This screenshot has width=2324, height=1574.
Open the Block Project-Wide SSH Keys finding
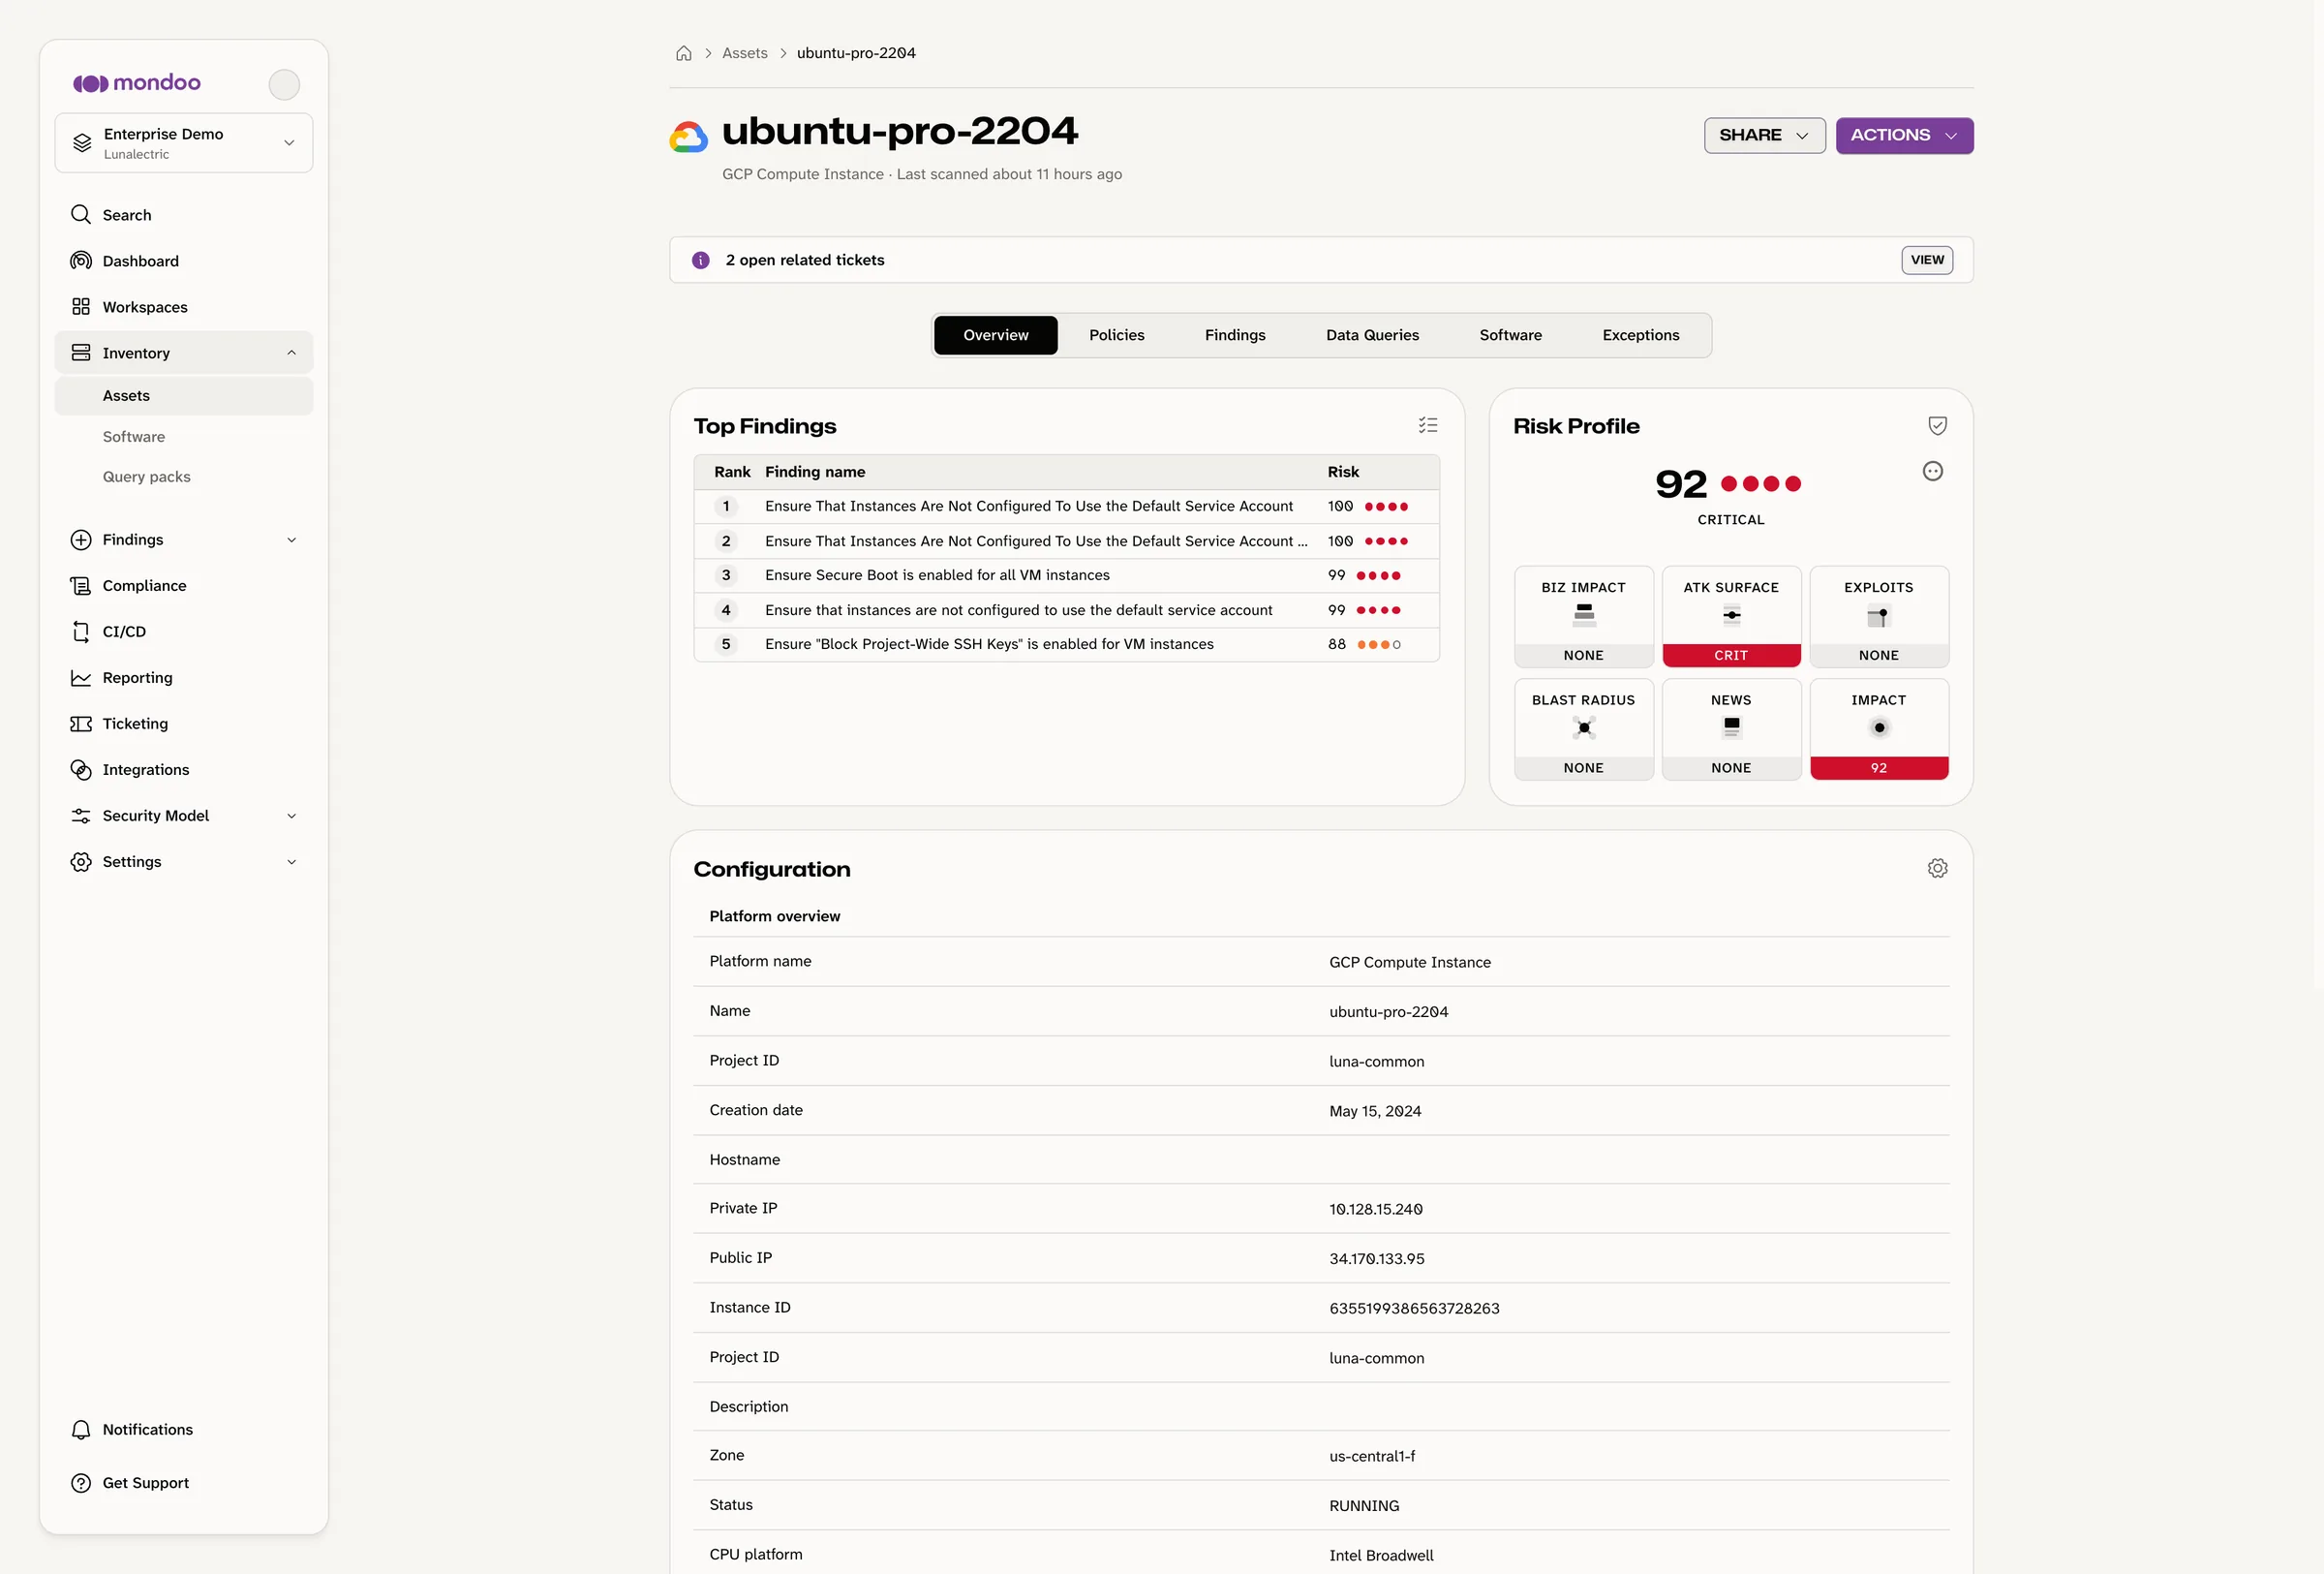pyautogui.click(x=1066, y=644)
